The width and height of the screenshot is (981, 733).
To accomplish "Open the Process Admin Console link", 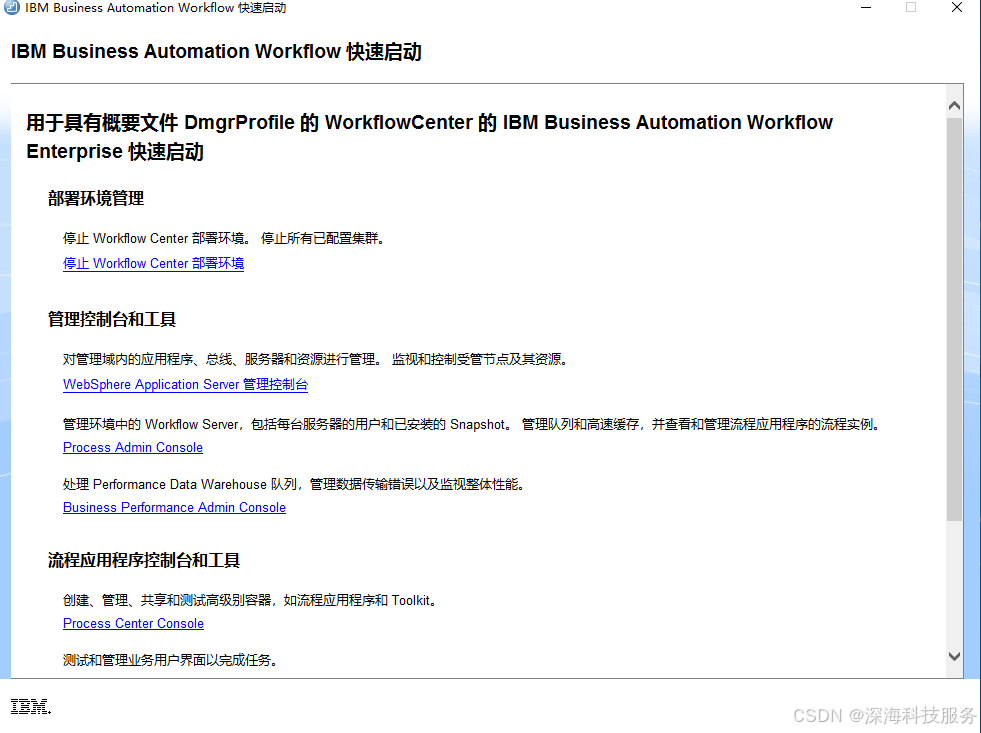I will 133,448.
